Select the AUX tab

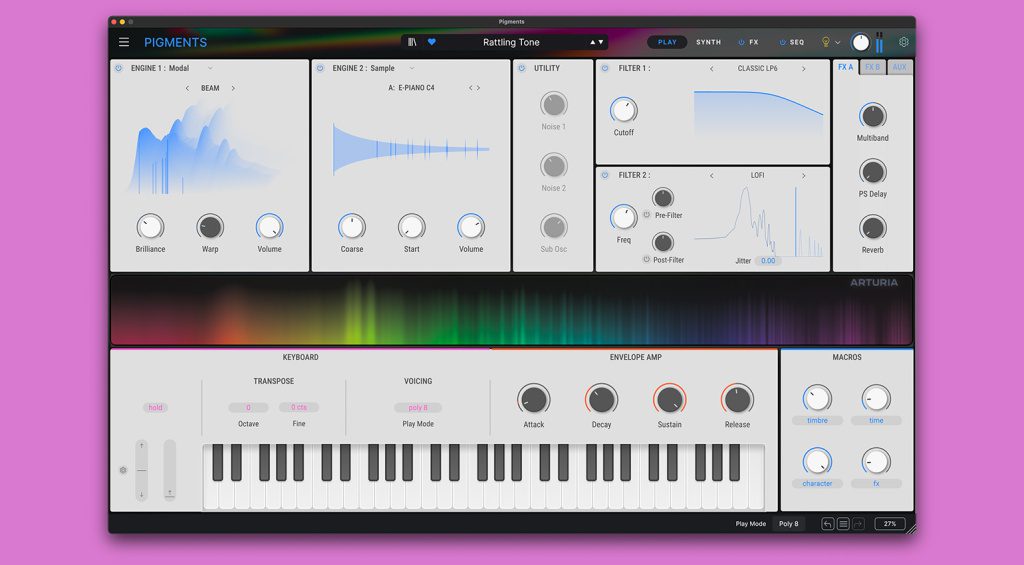[x=899, y=67]
